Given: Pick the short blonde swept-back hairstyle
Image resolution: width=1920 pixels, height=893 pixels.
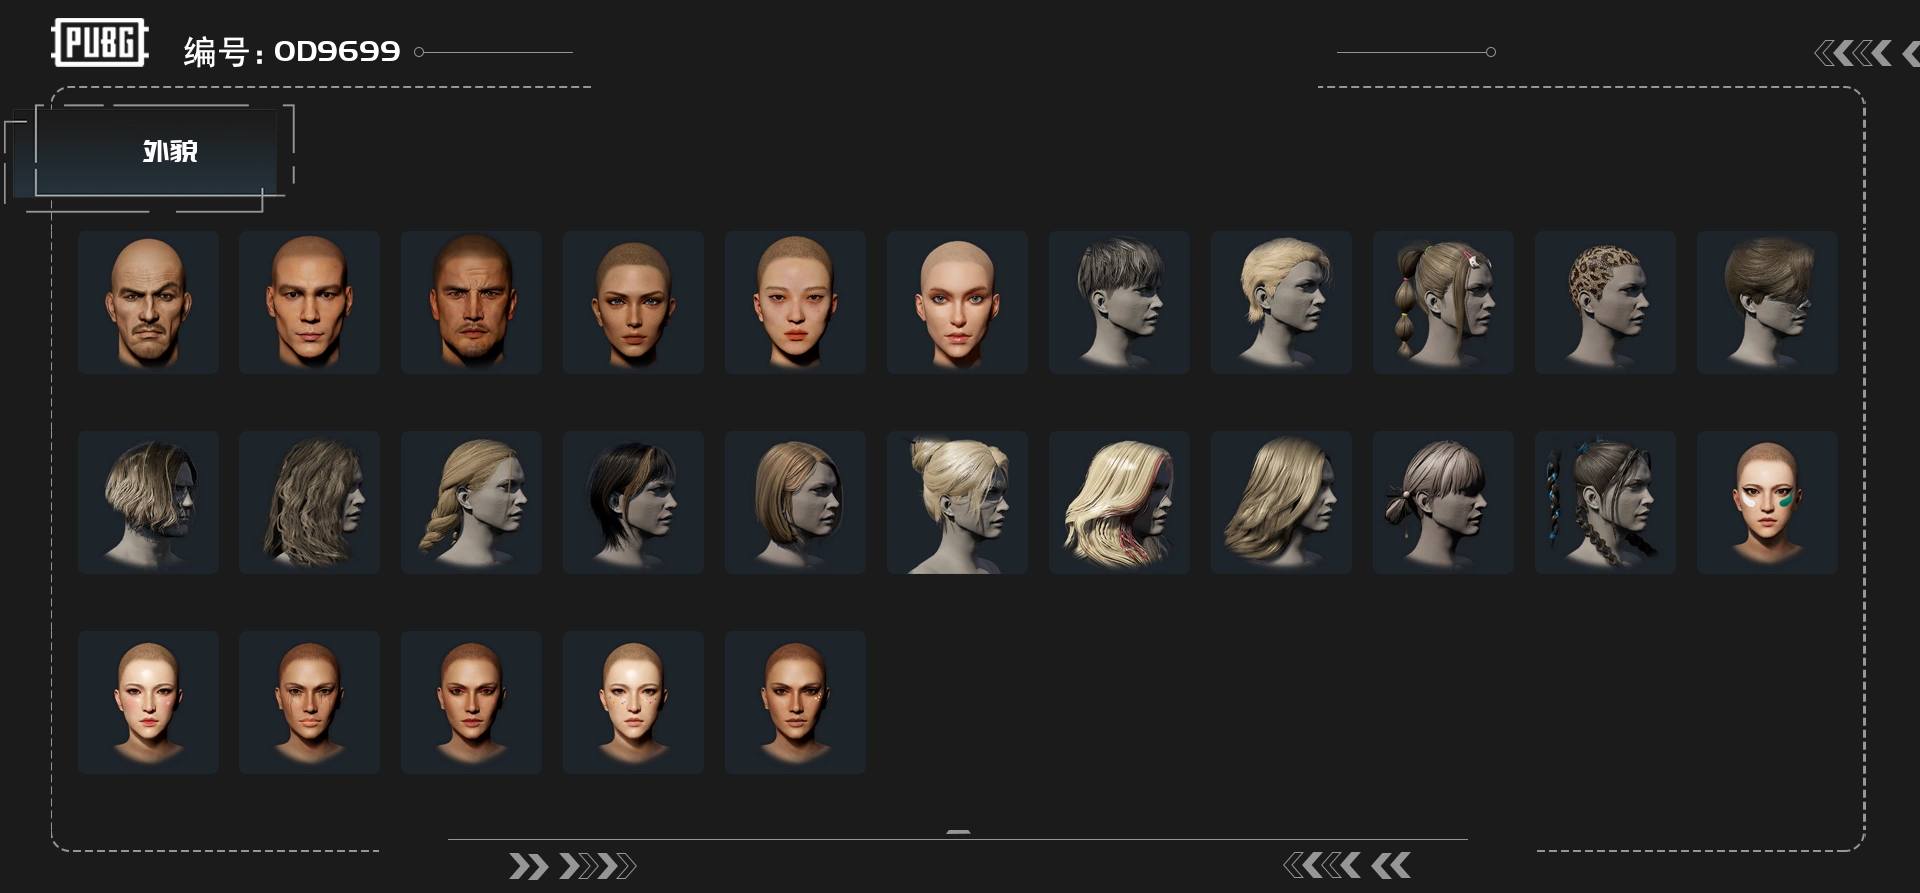Looking at the screenshot, I should coord(1281,302).
